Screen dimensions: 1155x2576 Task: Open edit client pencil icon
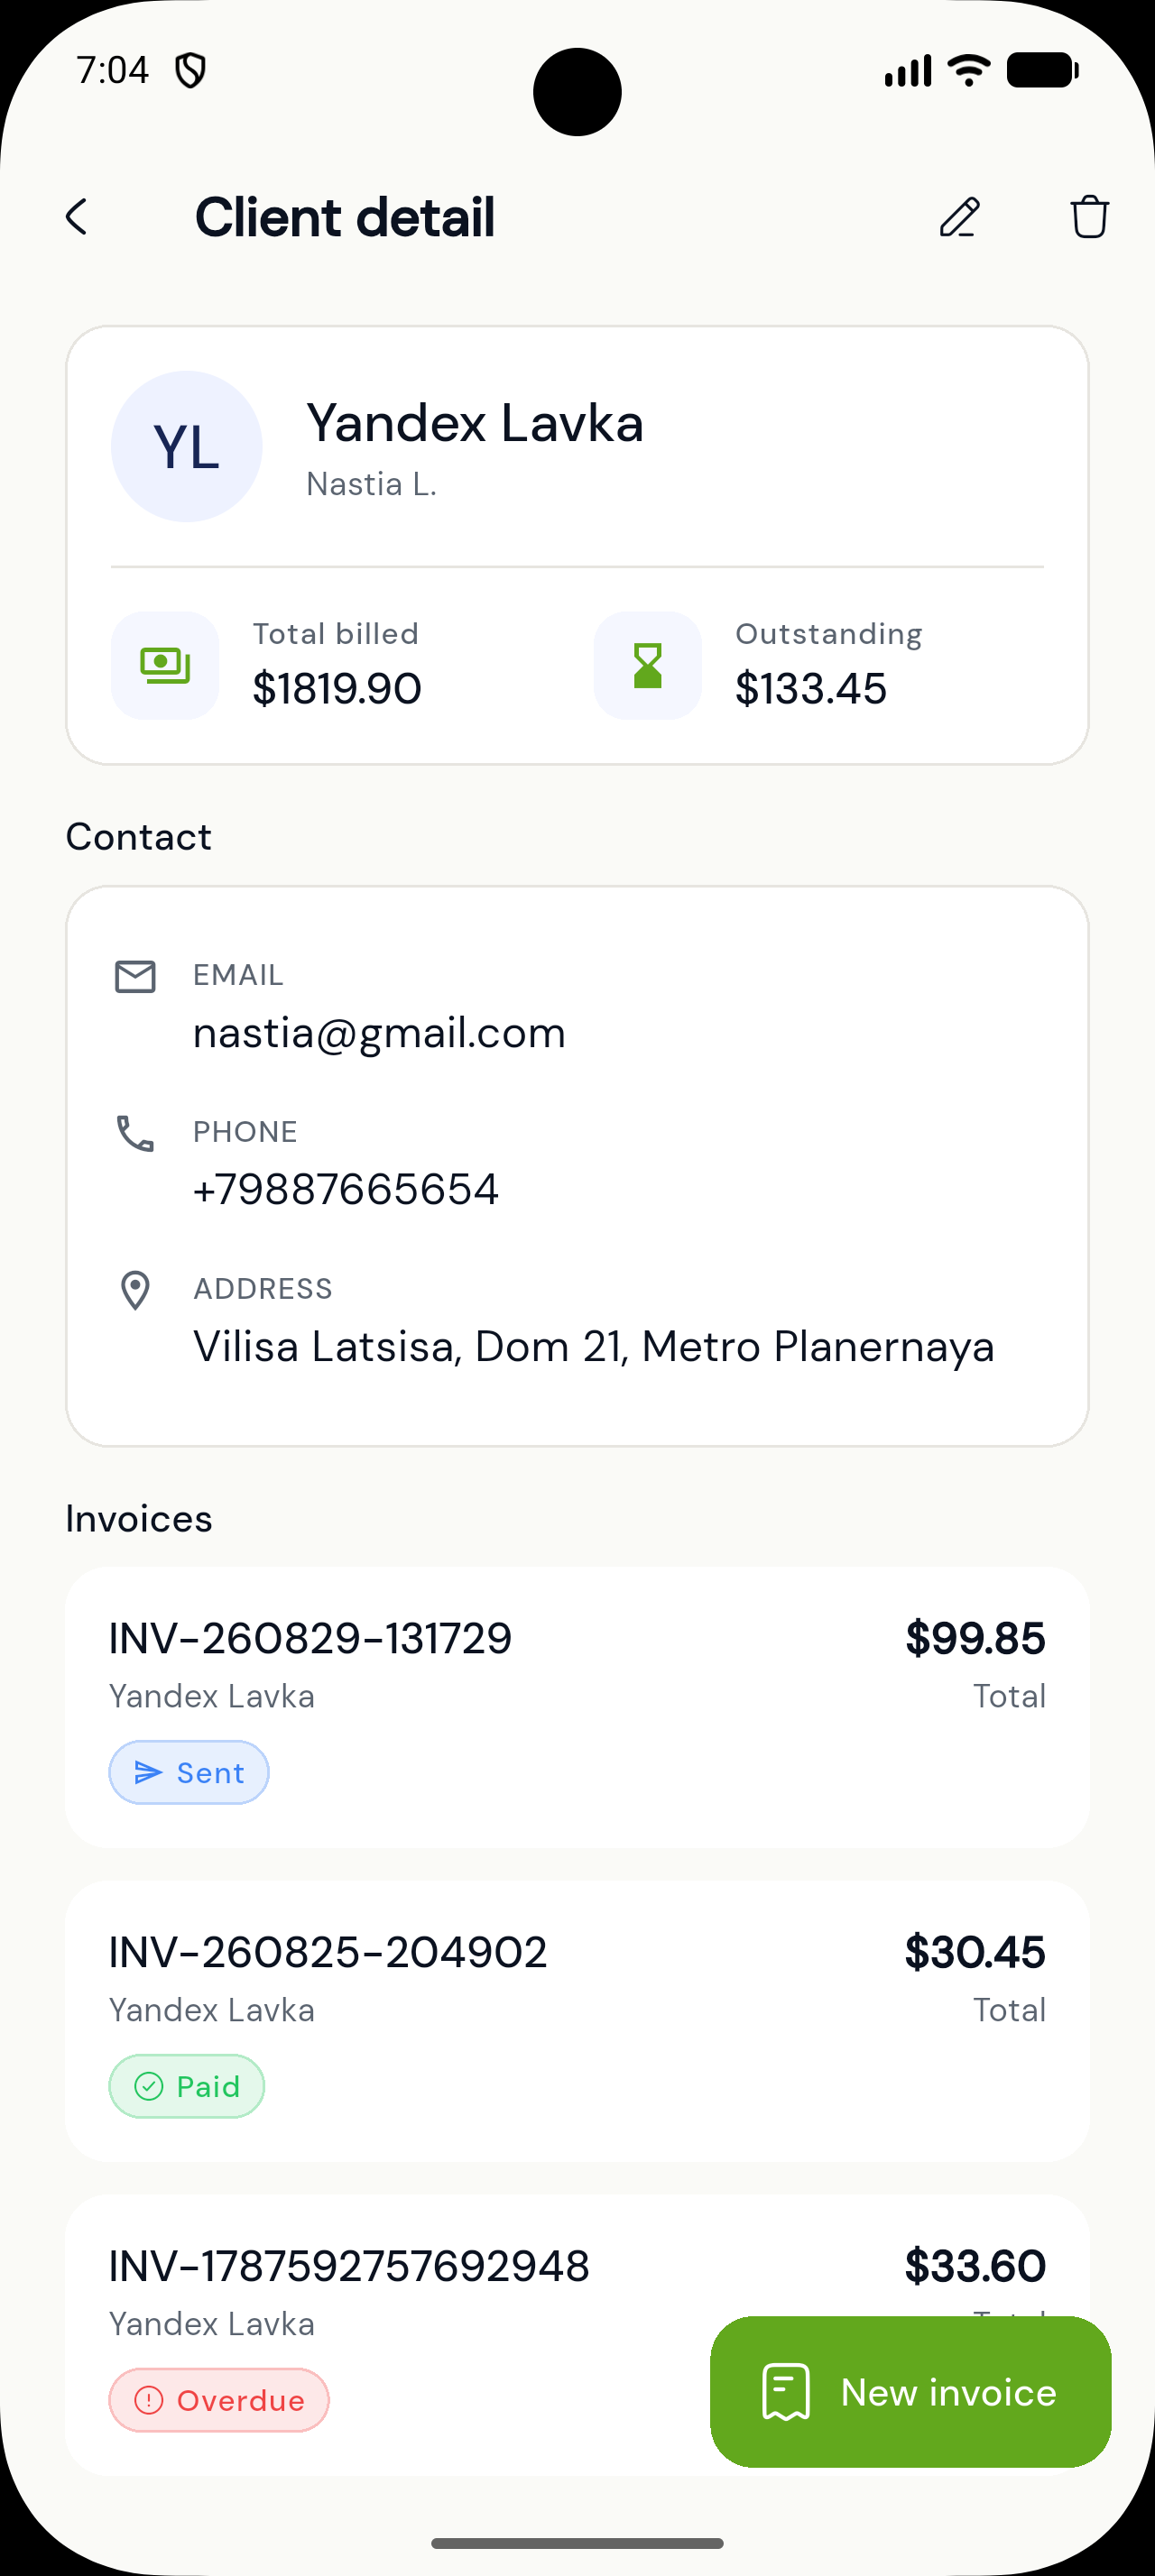pos(959,217)
